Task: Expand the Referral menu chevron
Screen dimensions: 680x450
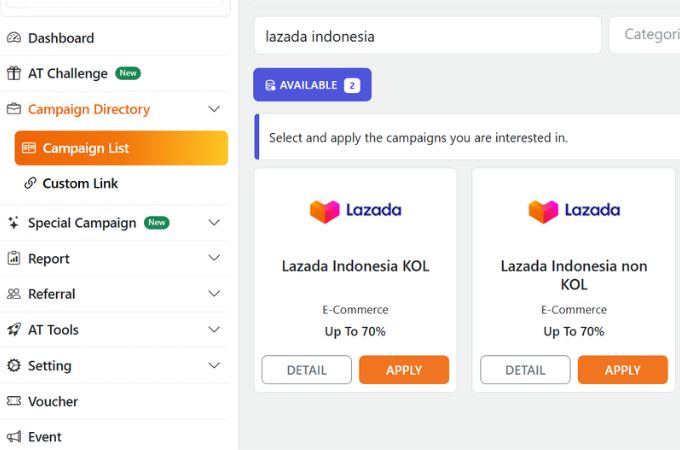Action: (x=214, y=293)
